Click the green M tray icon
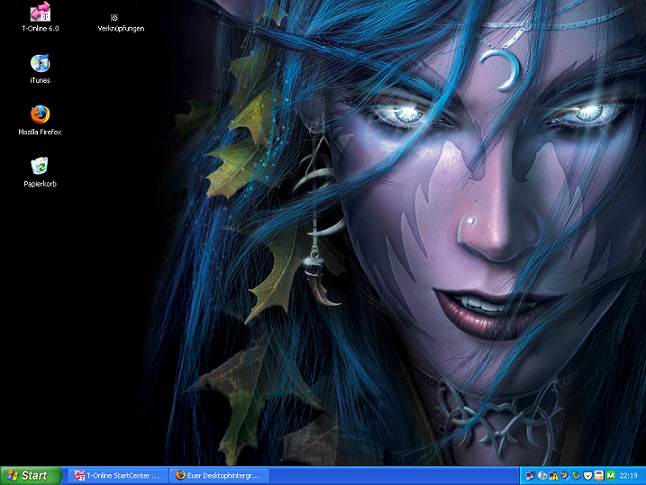This screenshot has height=485, width=646. click(610, 476)
